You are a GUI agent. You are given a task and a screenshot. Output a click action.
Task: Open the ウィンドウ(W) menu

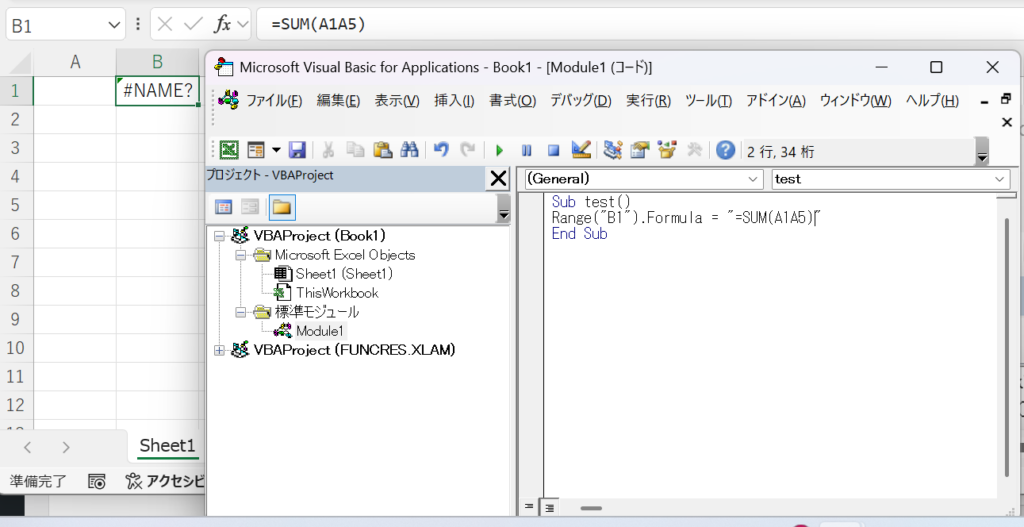coord(856,101)
